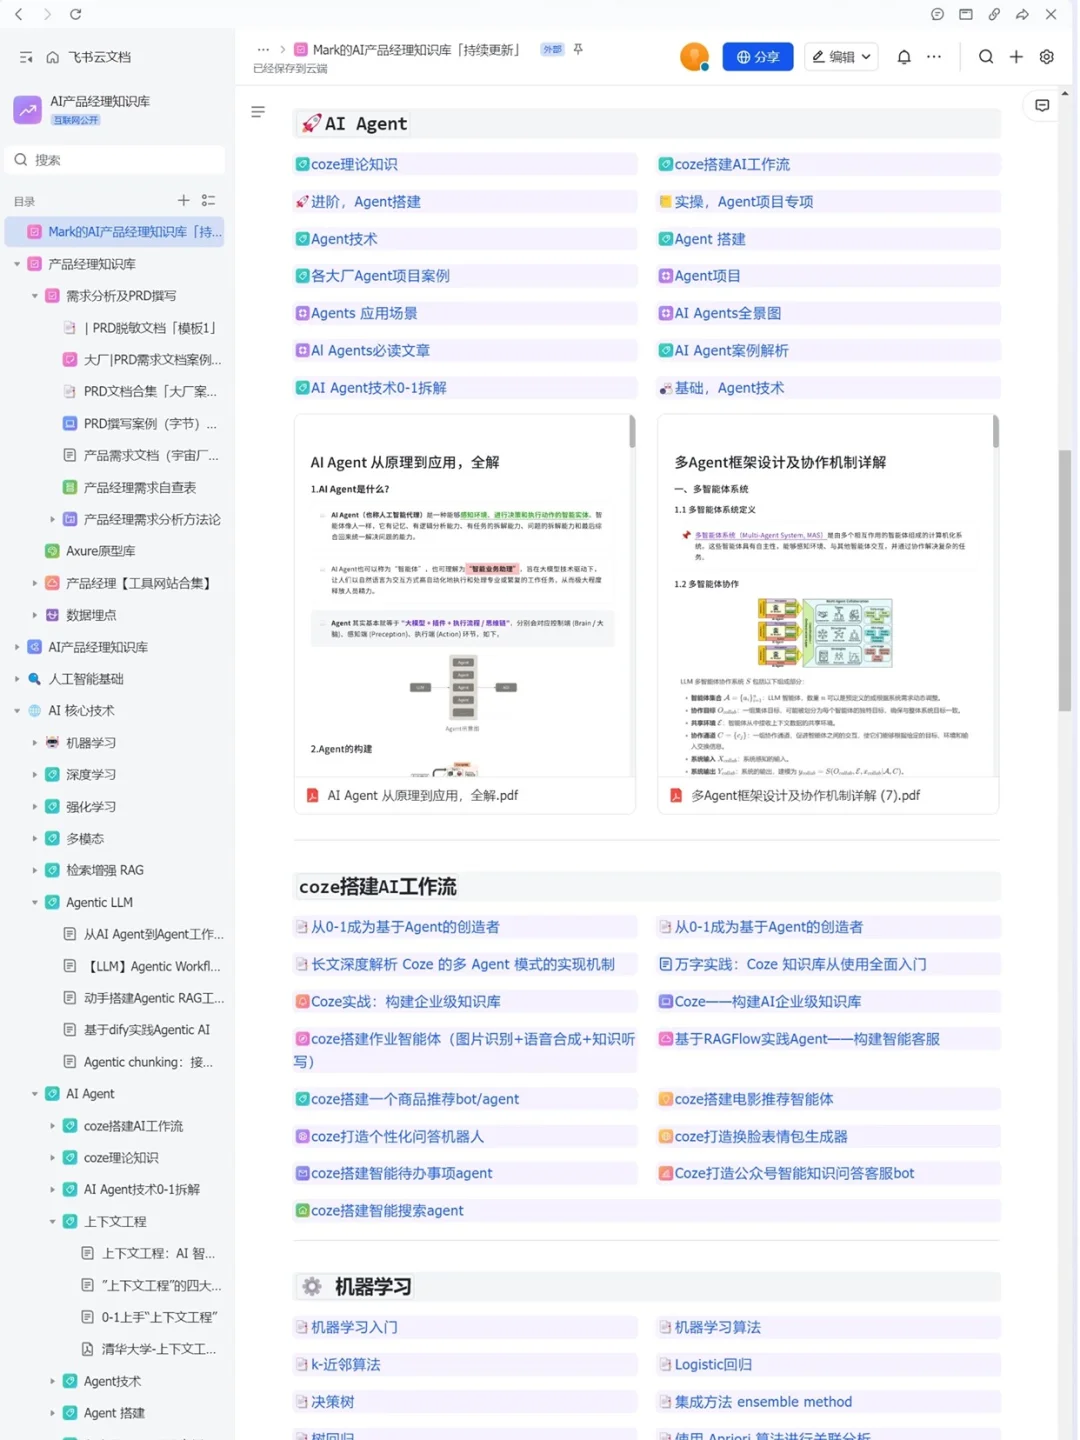Image resolution: width=1080 pixels, height=1440 pixels.
Task: Collapse the Agentic LLM tree node
Action: [x=35, y=902]
